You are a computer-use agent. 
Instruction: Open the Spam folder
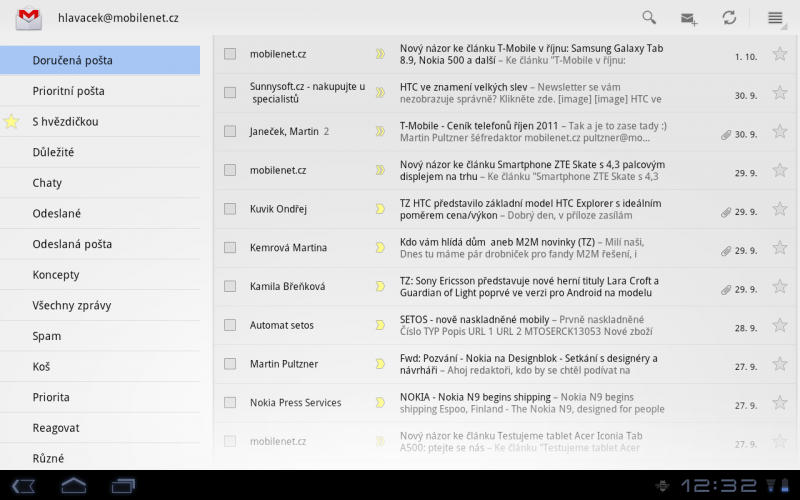click(x=46, y=336)
